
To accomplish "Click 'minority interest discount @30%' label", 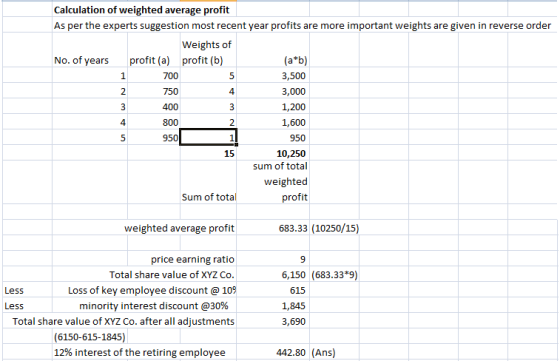I will click(154, 306).
